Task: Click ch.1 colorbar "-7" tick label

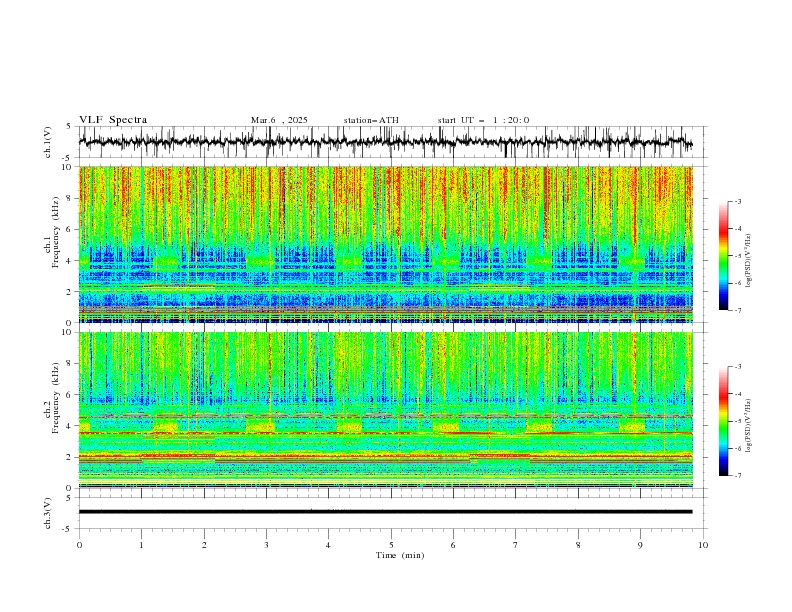Action: point(738,310)
